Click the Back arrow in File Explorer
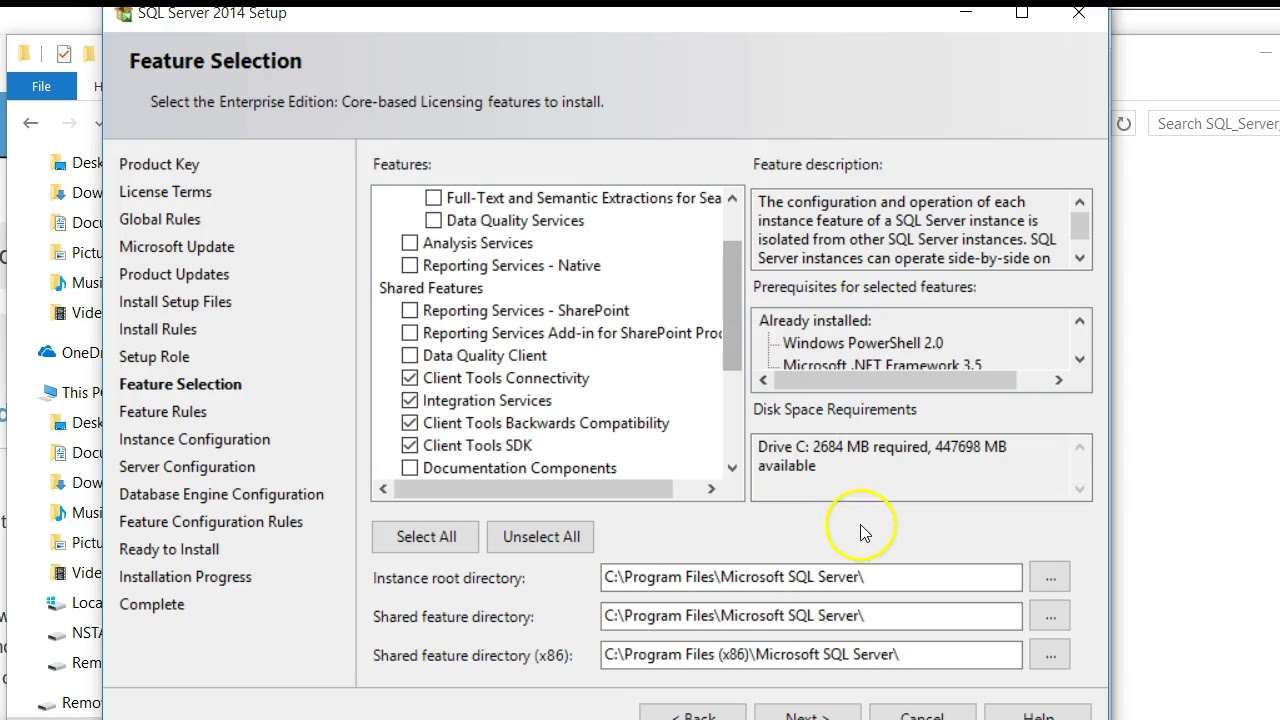This screenshot has height=720, width=1280. pyautogui.click(x=30, y=123)
